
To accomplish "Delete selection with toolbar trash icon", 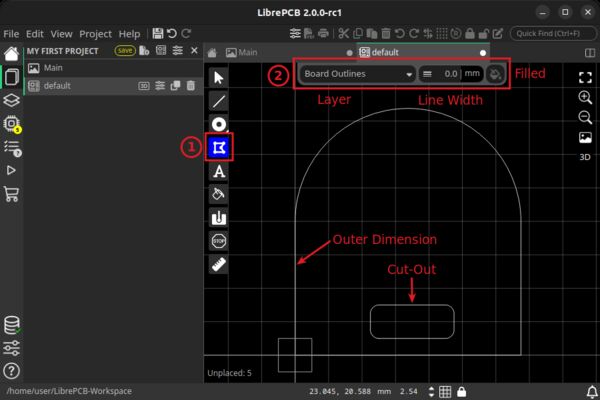I will click(386, 34).
